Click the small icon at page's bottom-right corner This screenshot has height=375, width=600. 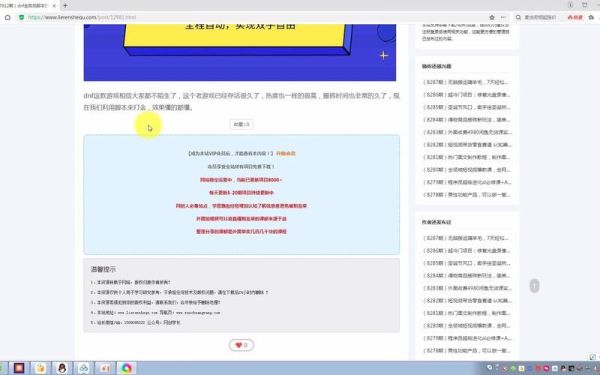593,357
